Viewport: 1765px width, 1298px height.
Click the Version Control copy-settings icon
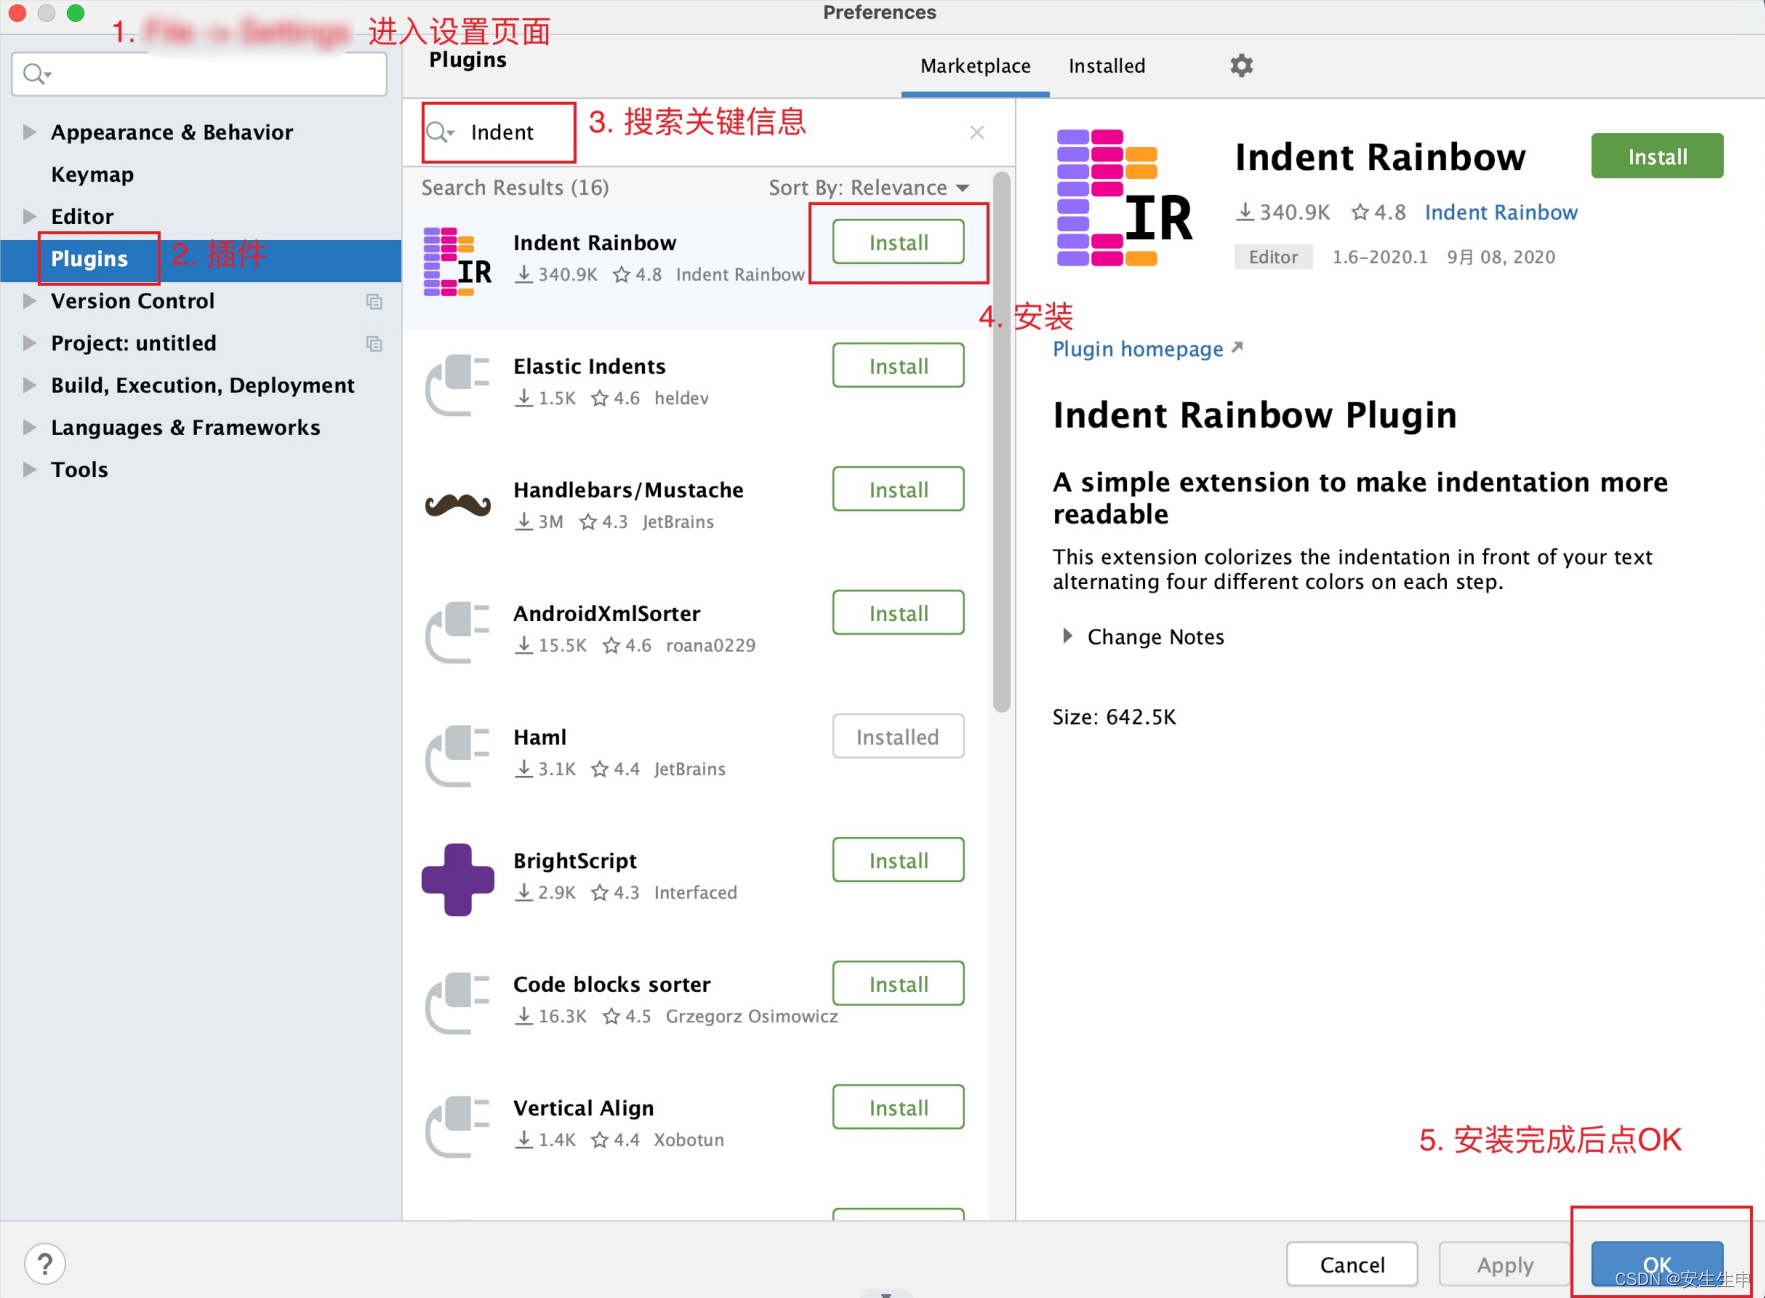[374, 301]
